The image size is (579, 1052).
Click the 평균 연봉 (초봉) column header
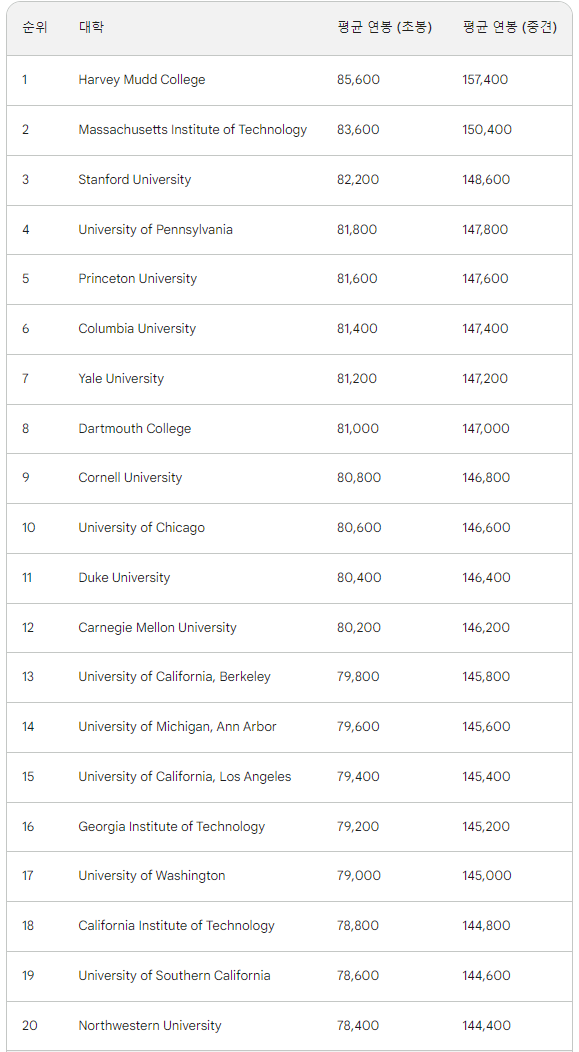384,28
